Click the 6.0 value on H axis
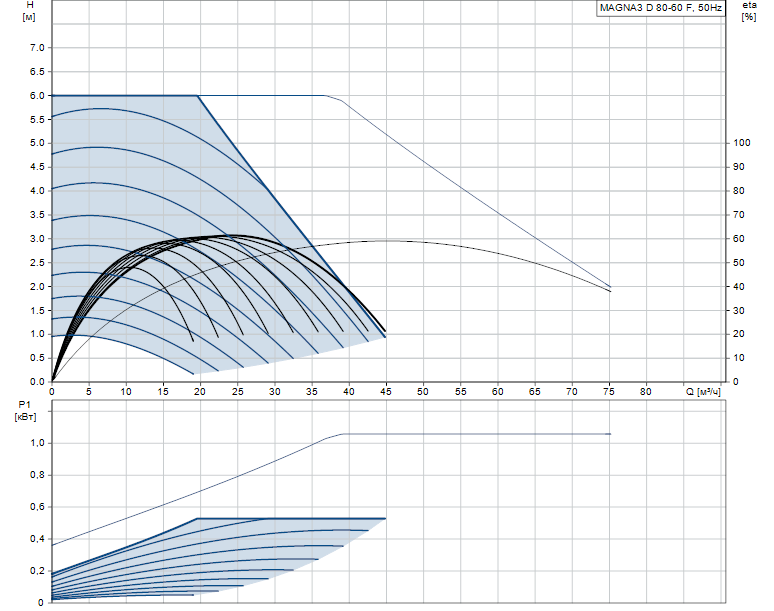The width and height of the screenshot is (774, 611). [37, 96]
